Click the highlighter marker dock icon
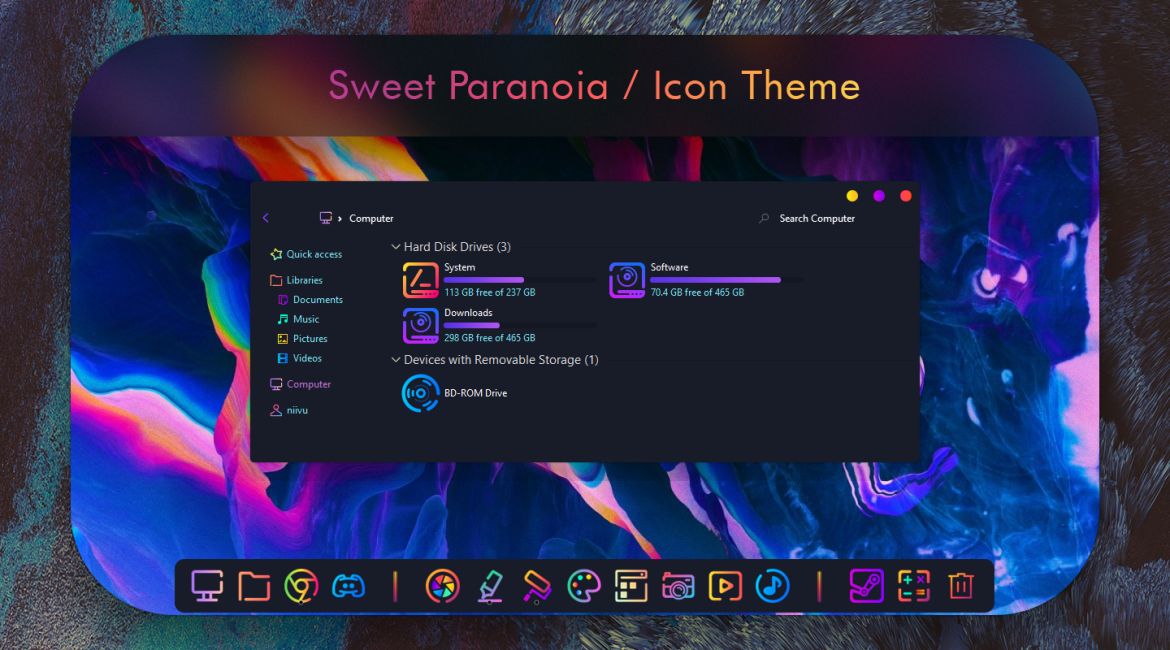Image resolution: width=1170 pixels, height=650 pixels. coord(489,586)
